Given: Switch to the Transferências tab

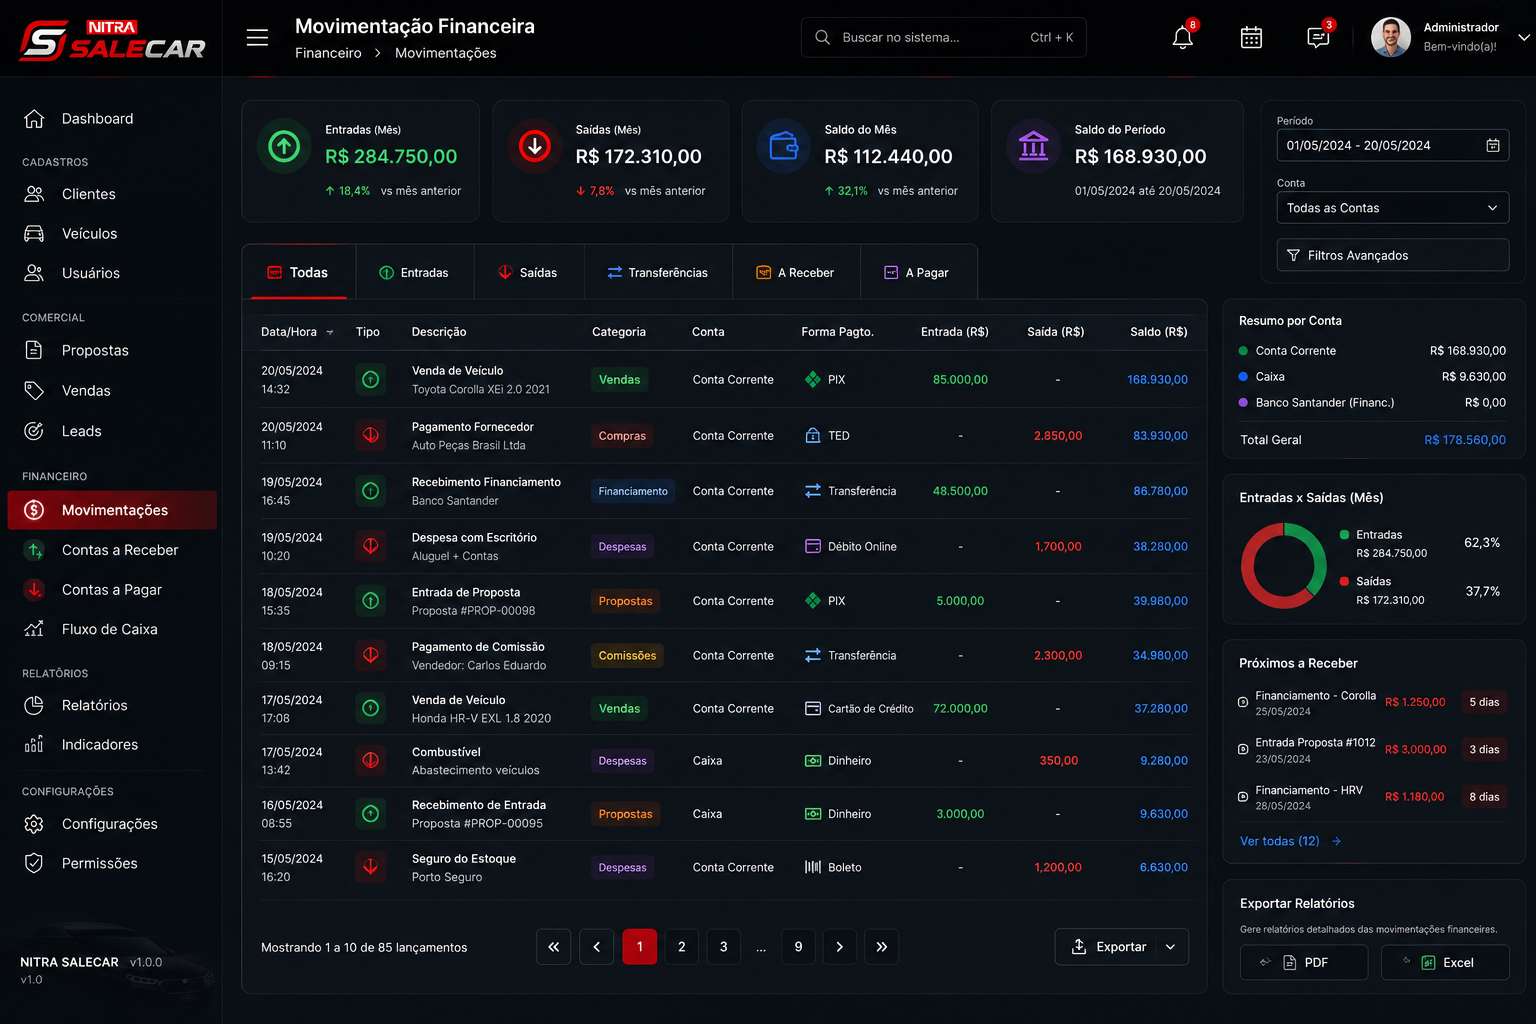Looking at the screenshot, I should tap(658, 272).
